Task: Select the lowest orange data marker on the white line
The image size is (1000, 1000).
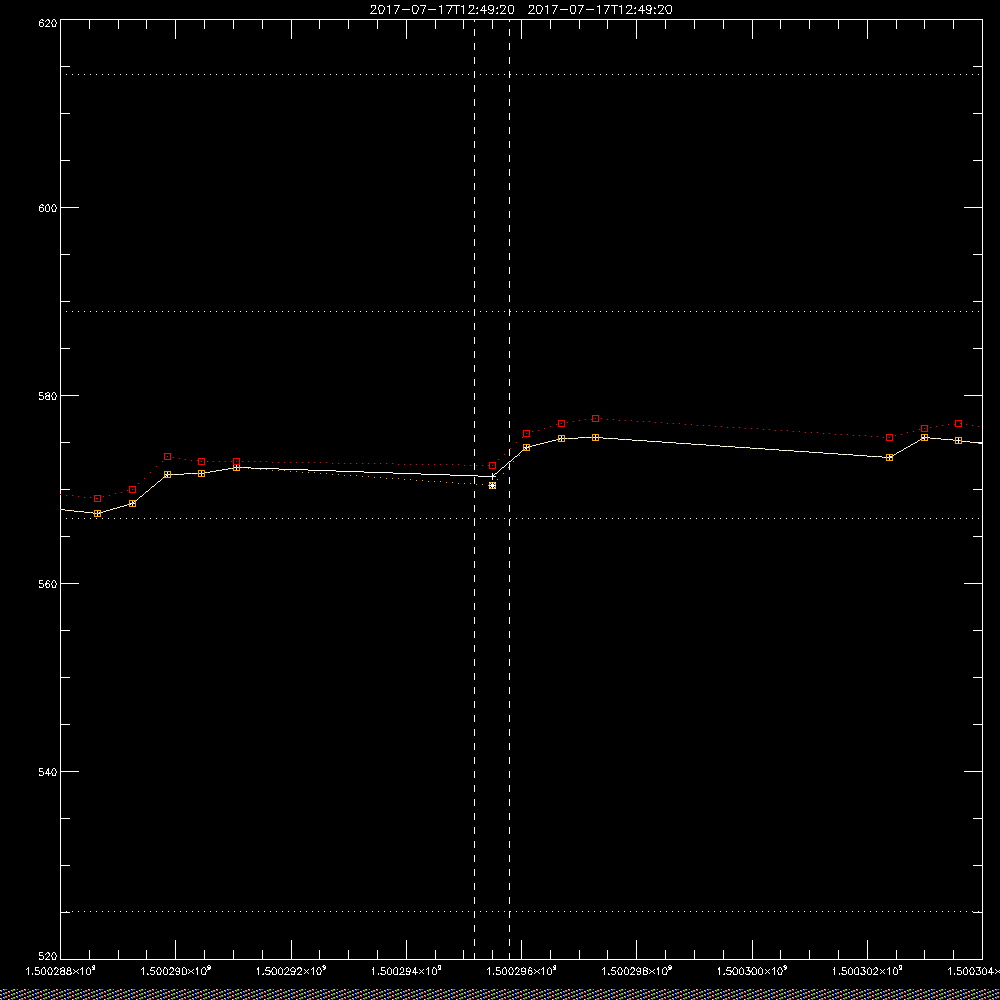Action: pyautogui.click(x=98, y=513)
